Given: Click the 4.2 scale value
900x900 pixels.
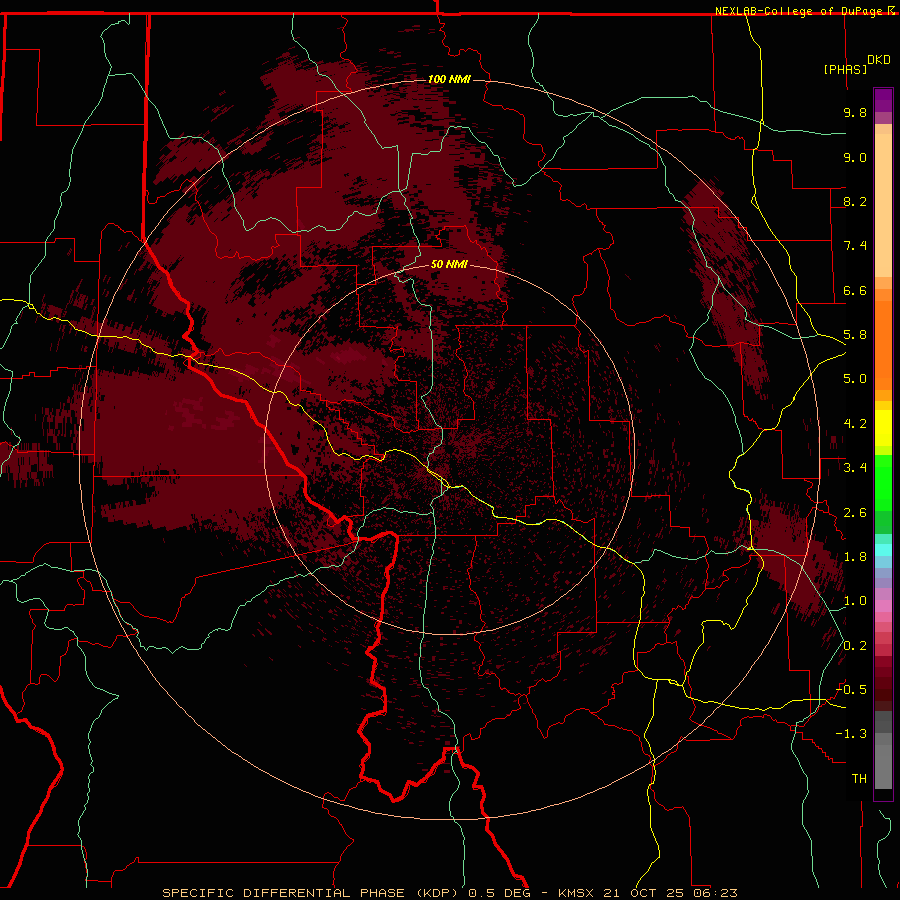Looking at the screenshot, I should click(855, 424).
